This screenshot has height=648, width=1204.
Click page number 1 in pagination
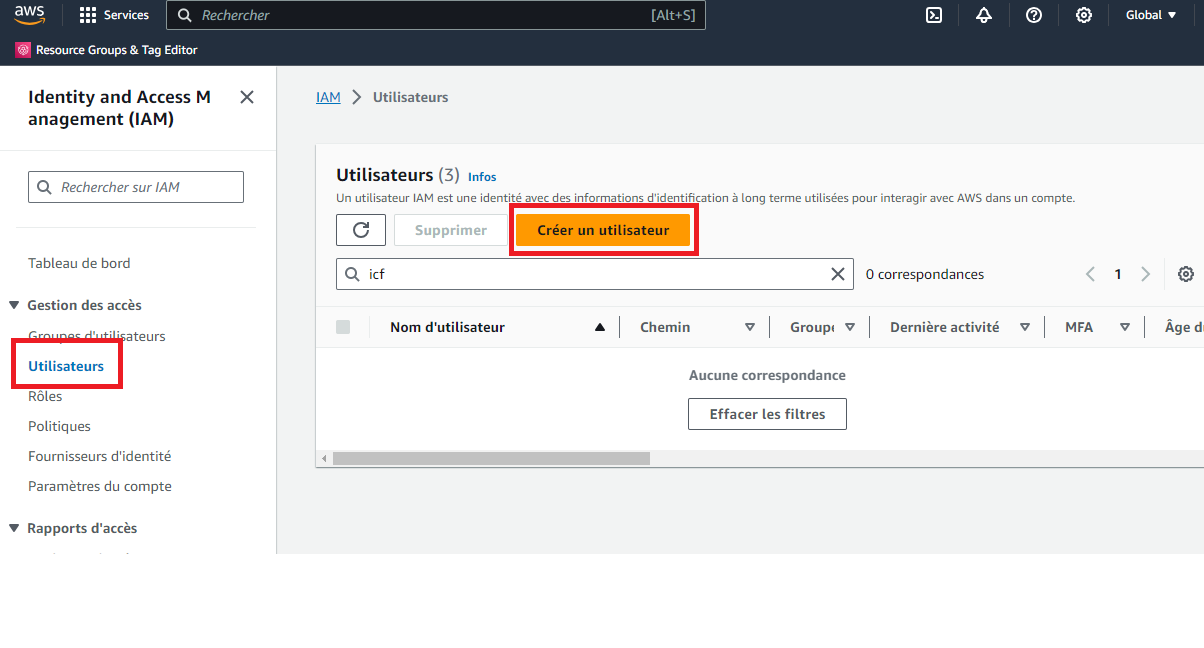pos(1118,274)
